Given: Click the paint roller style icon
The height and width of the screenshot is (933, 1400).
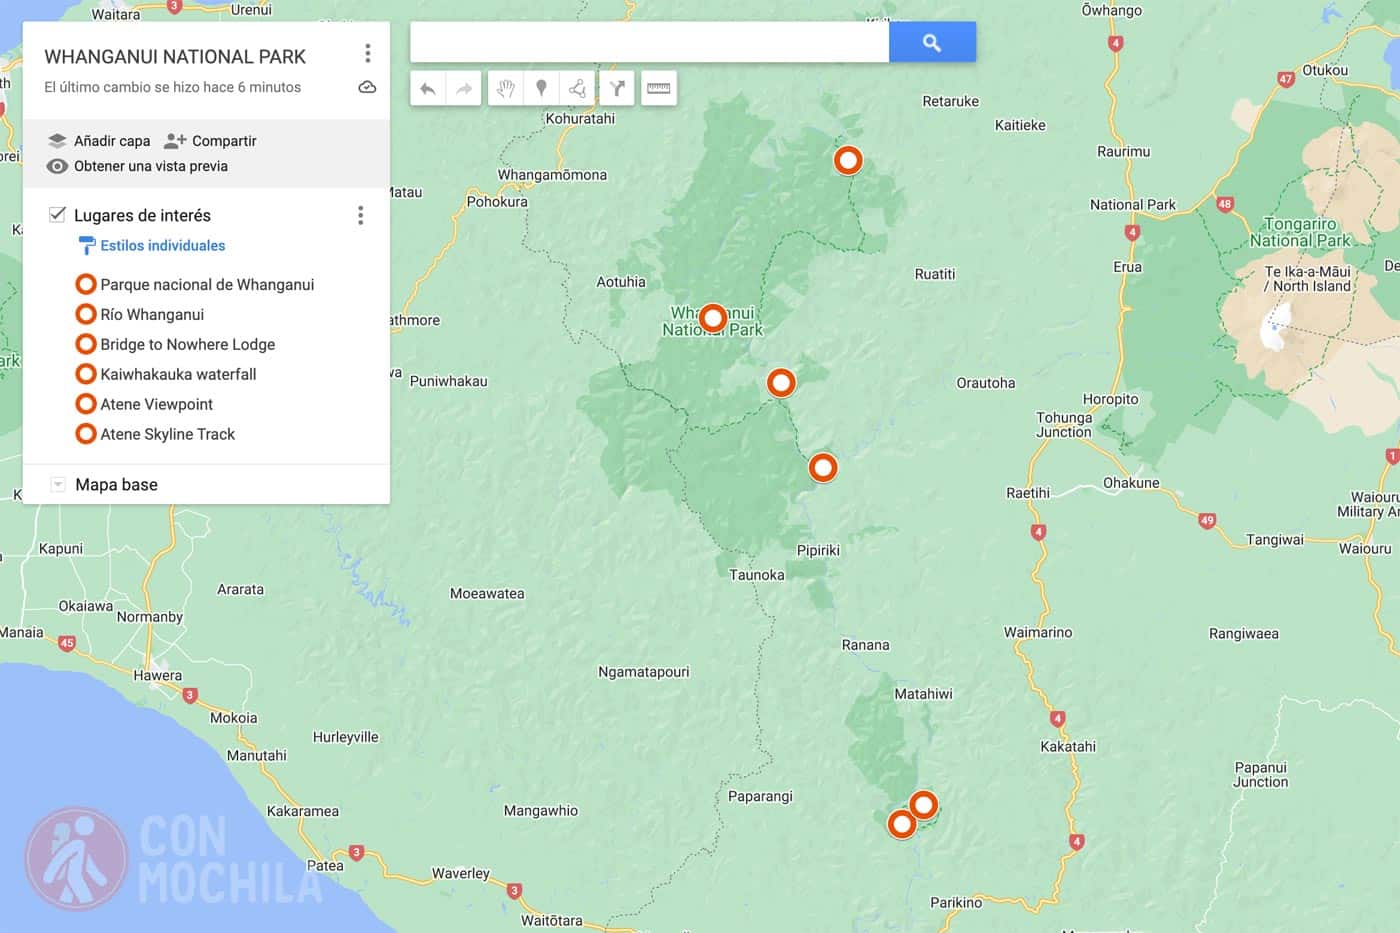Looking at the screenshot, I should tap(87, 245).
